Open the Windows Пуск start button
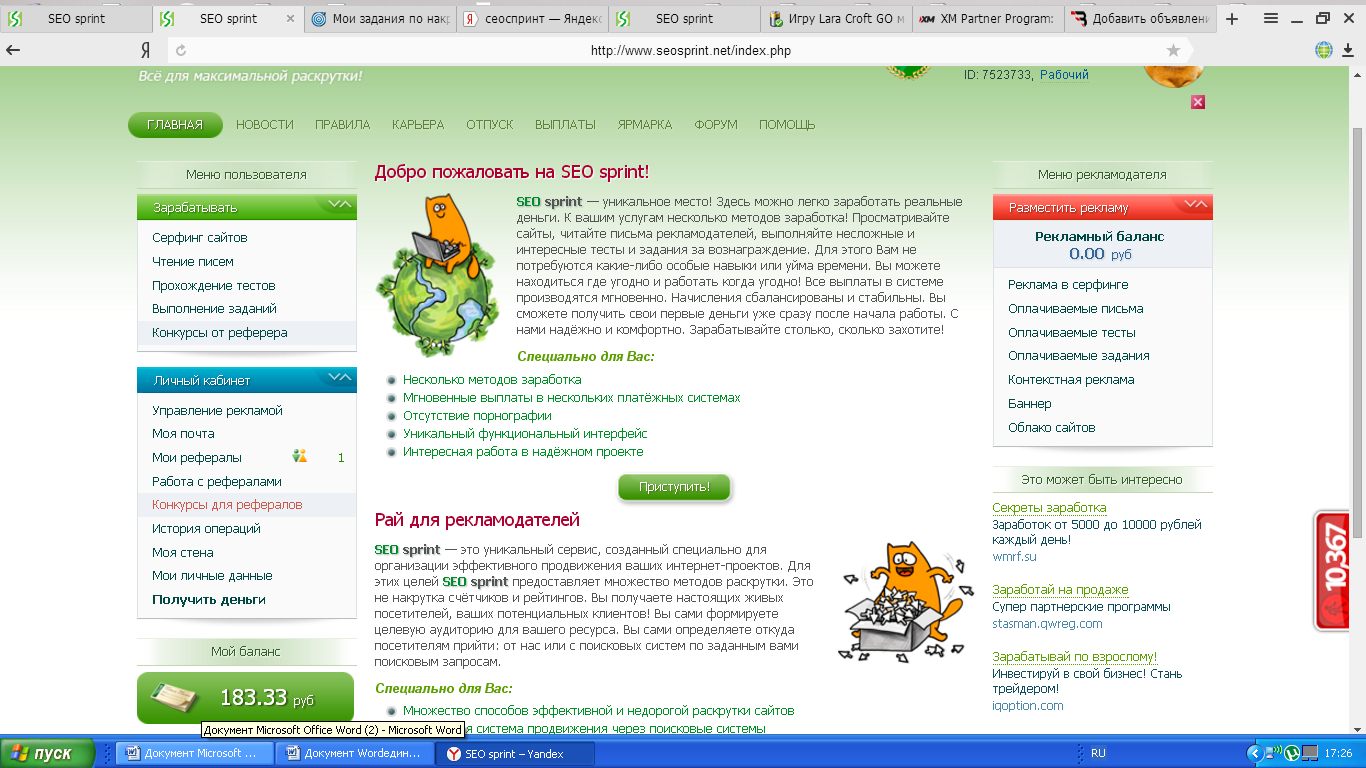Image resolution: width=1366 pixels, height=768 pixels. click(x=47, y=753)
